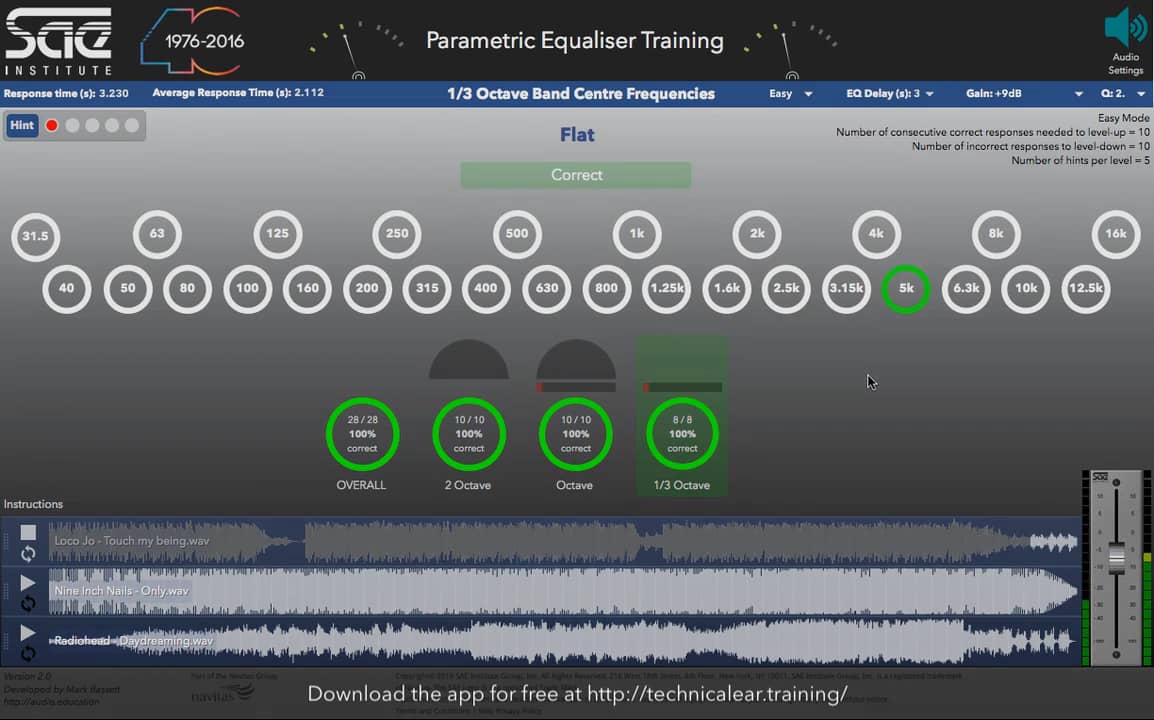Viewport: 1154px width, 720px height.
Task: Click the 10k band circle
Action: [x=1026, y=289]
